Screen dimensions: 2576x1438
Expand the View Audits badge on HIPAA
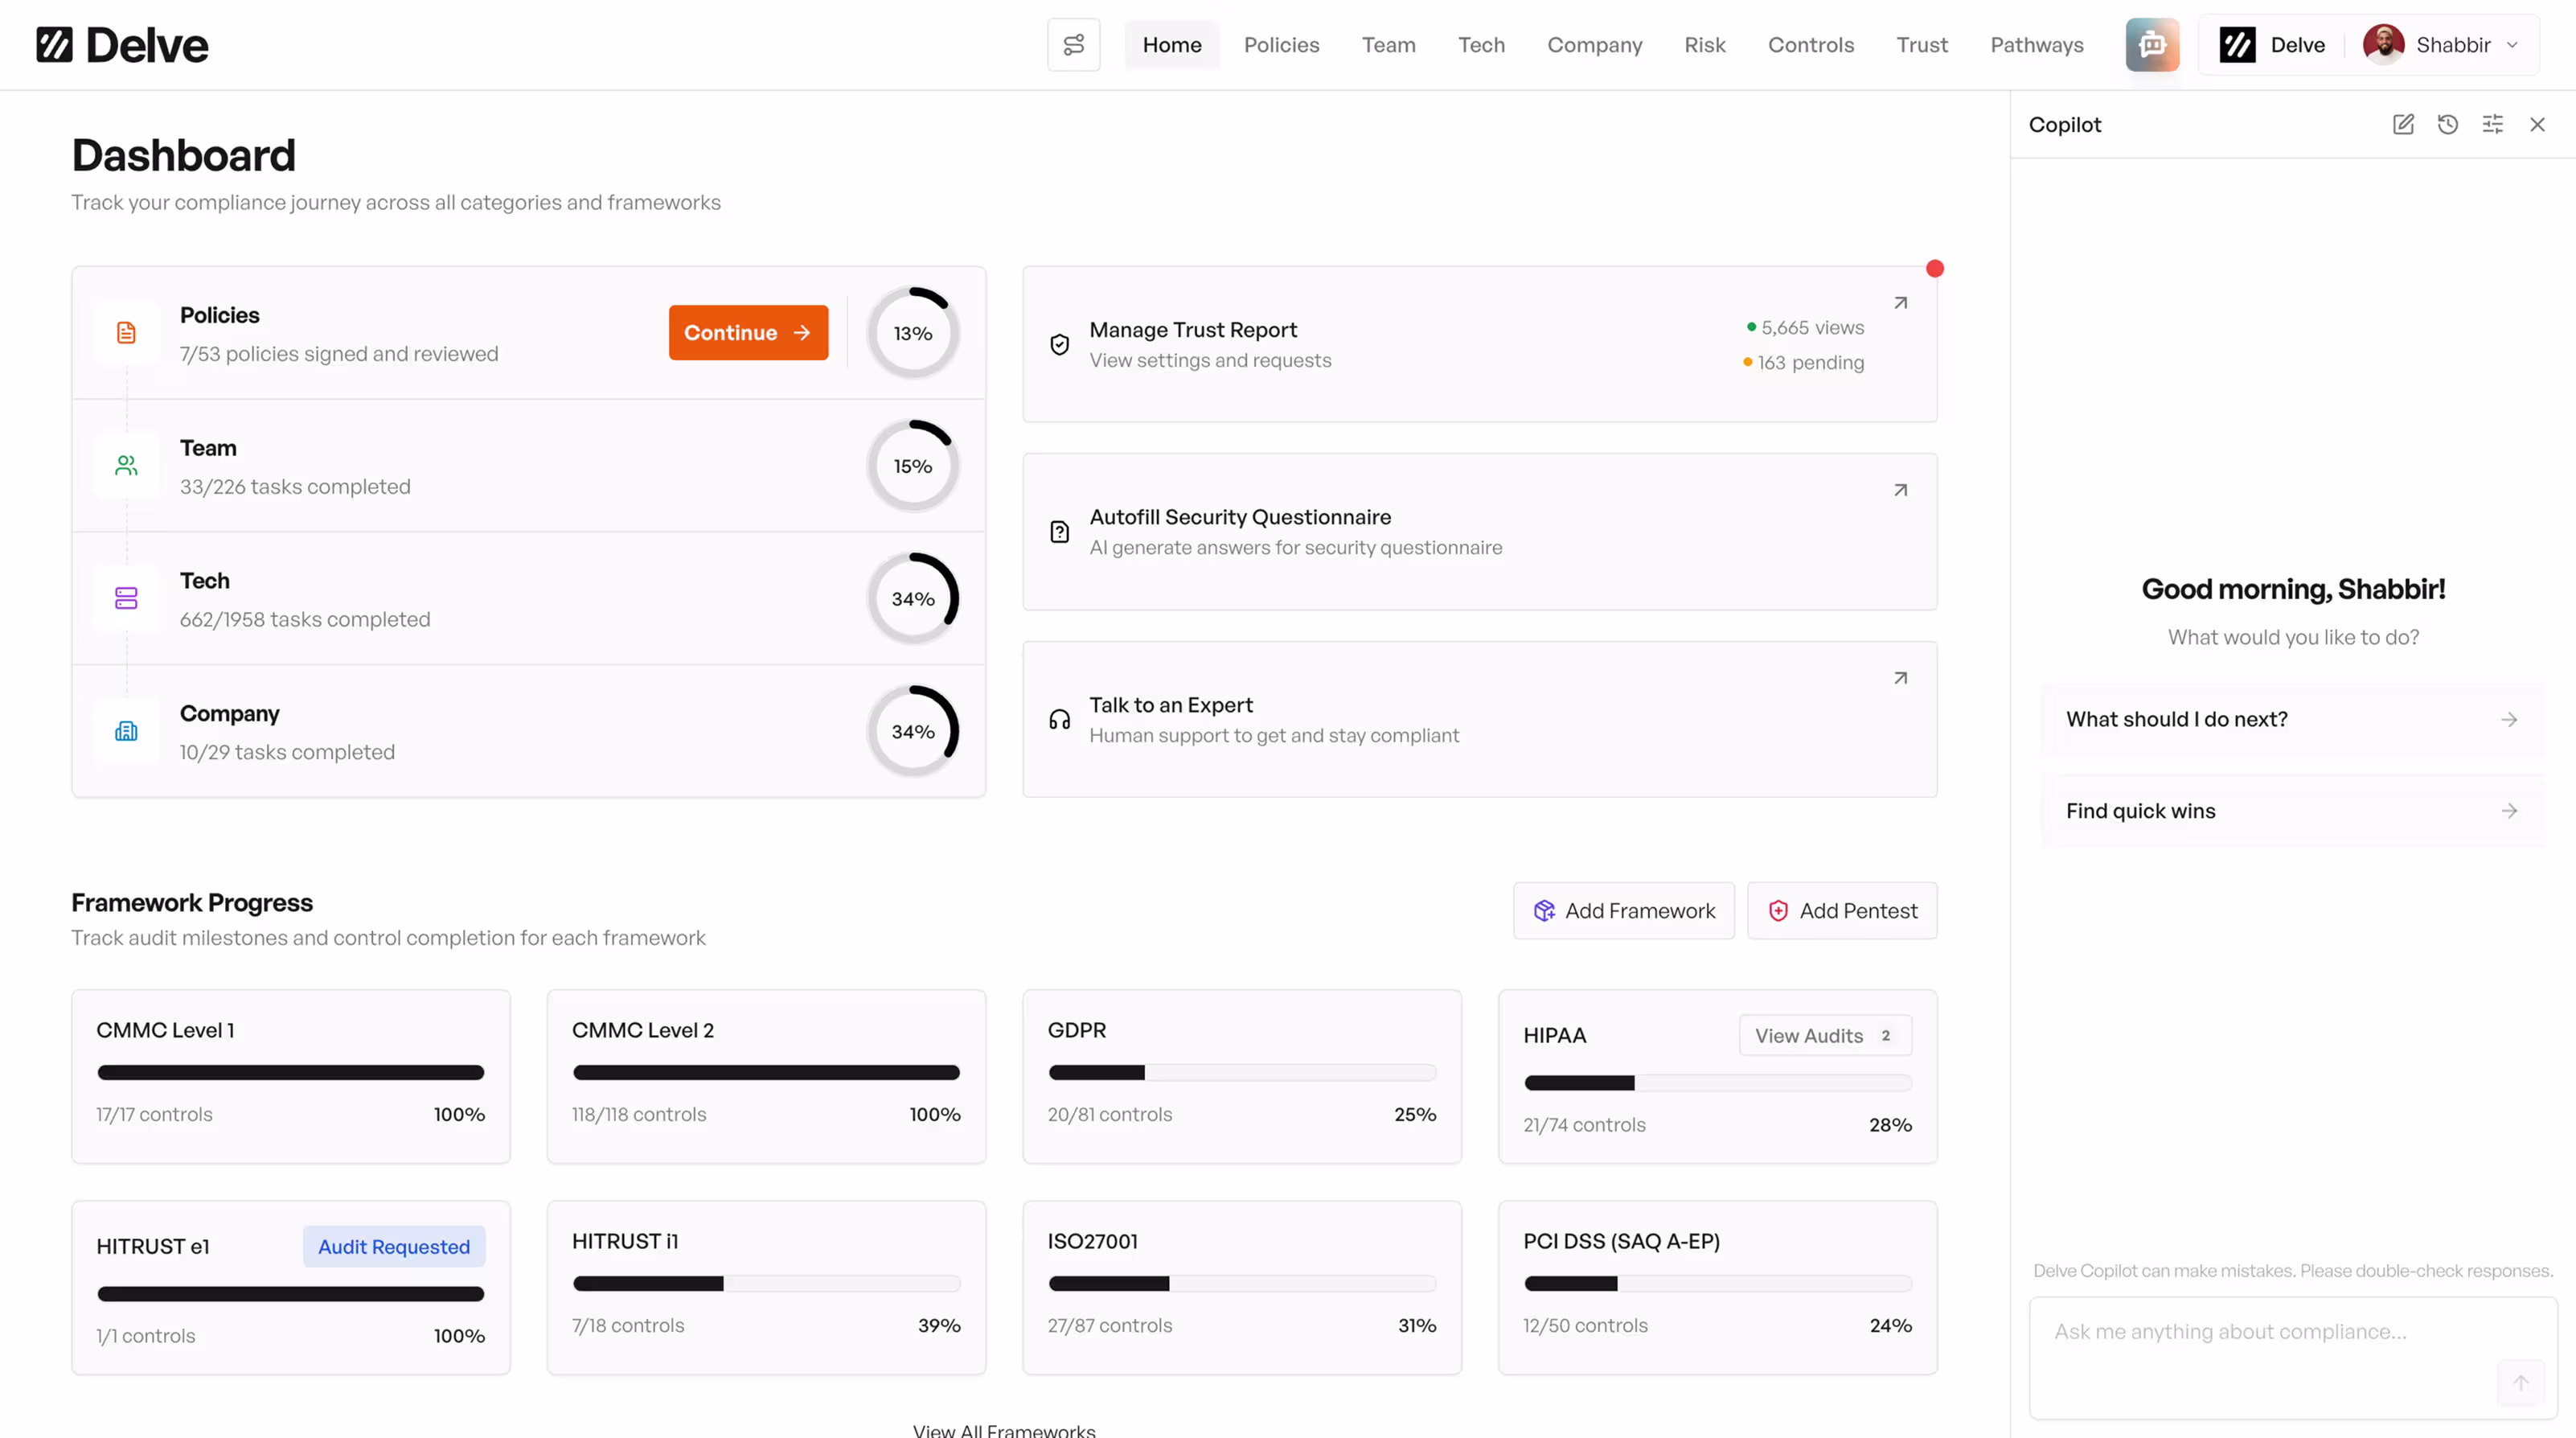coord(1824,1036)
